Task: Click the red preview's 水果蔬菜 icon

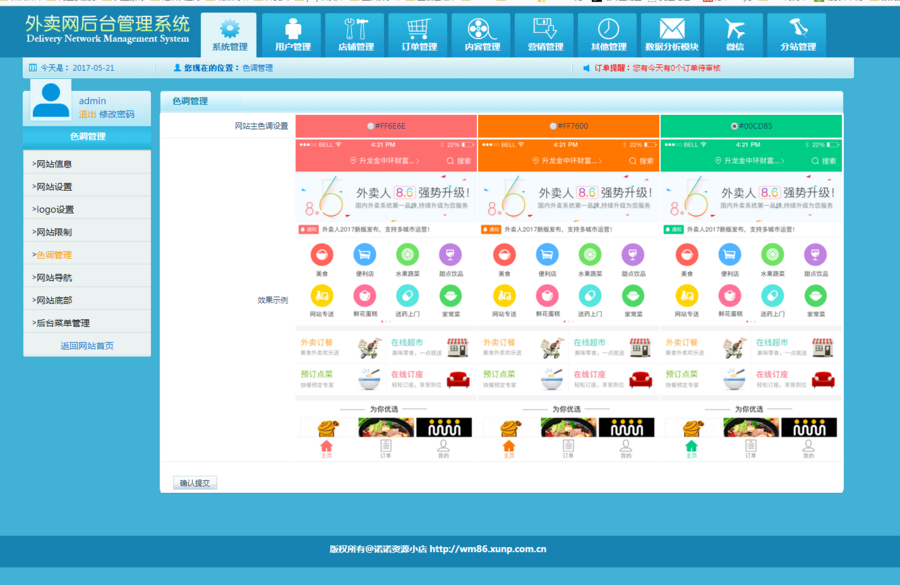Action: pos(408,254)
